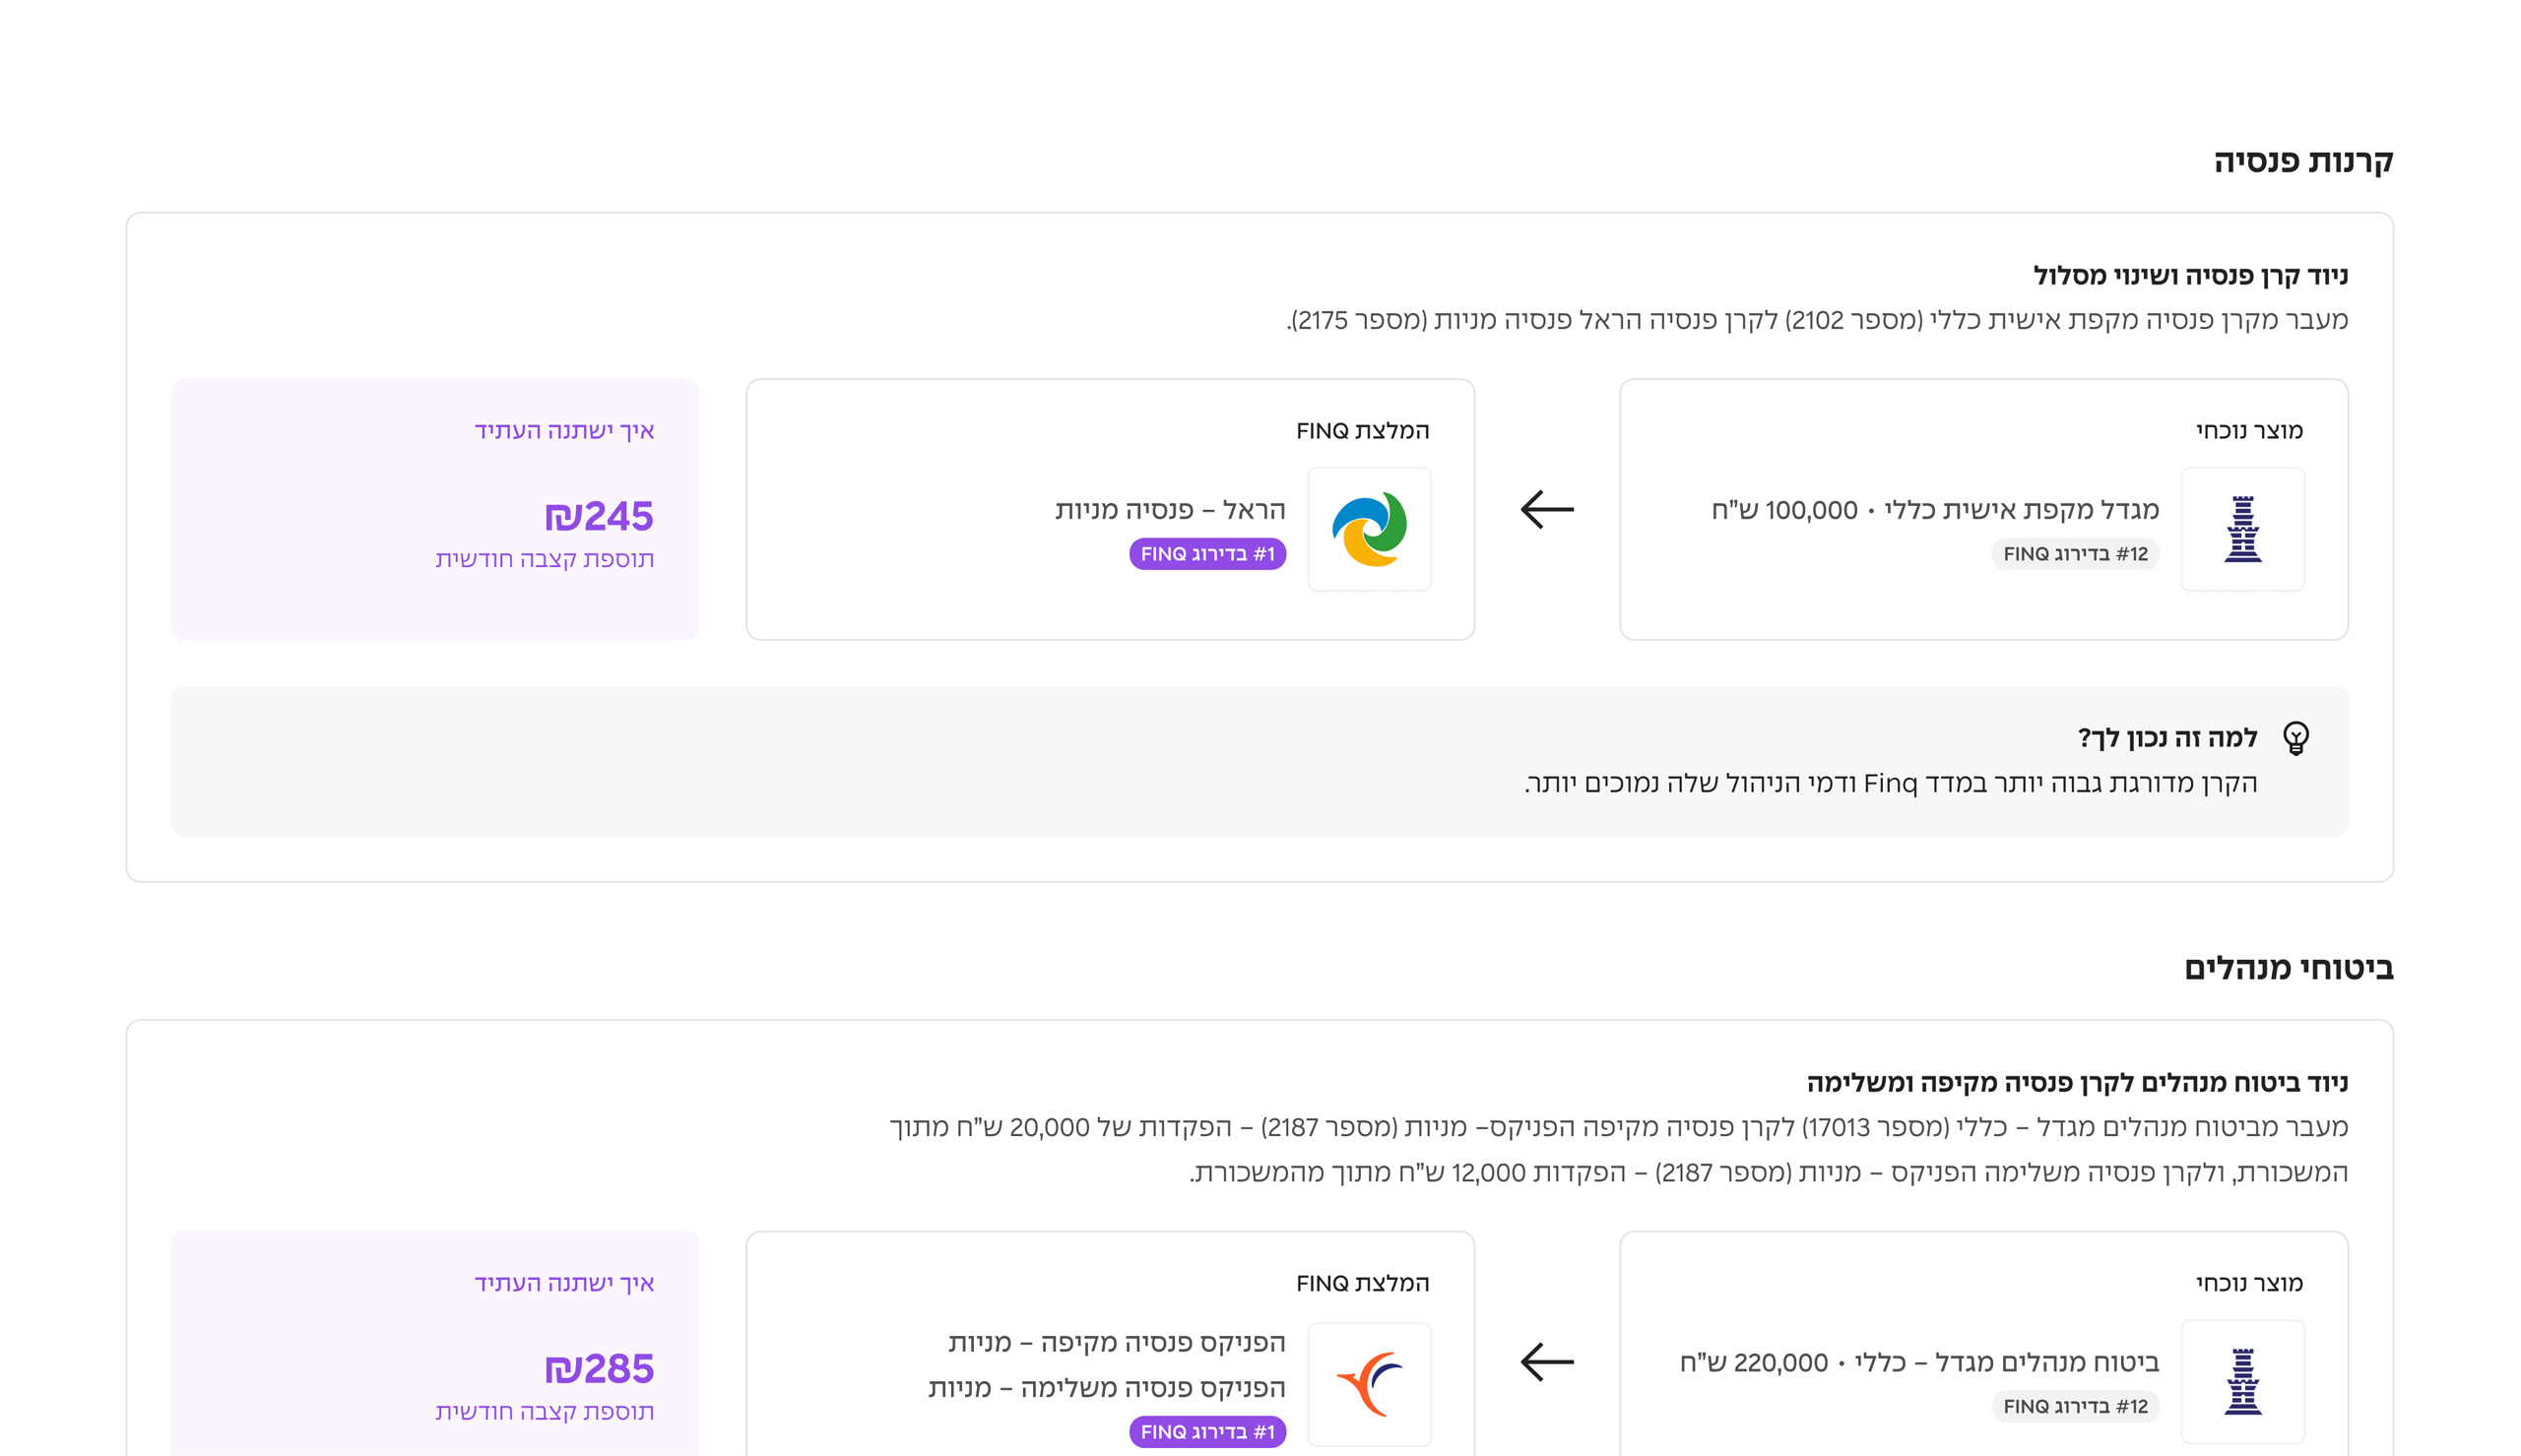This screenshot has height=1456, width=2521.
Task: Click the ₪245 monthly pension addition amount
Action: 598,516
